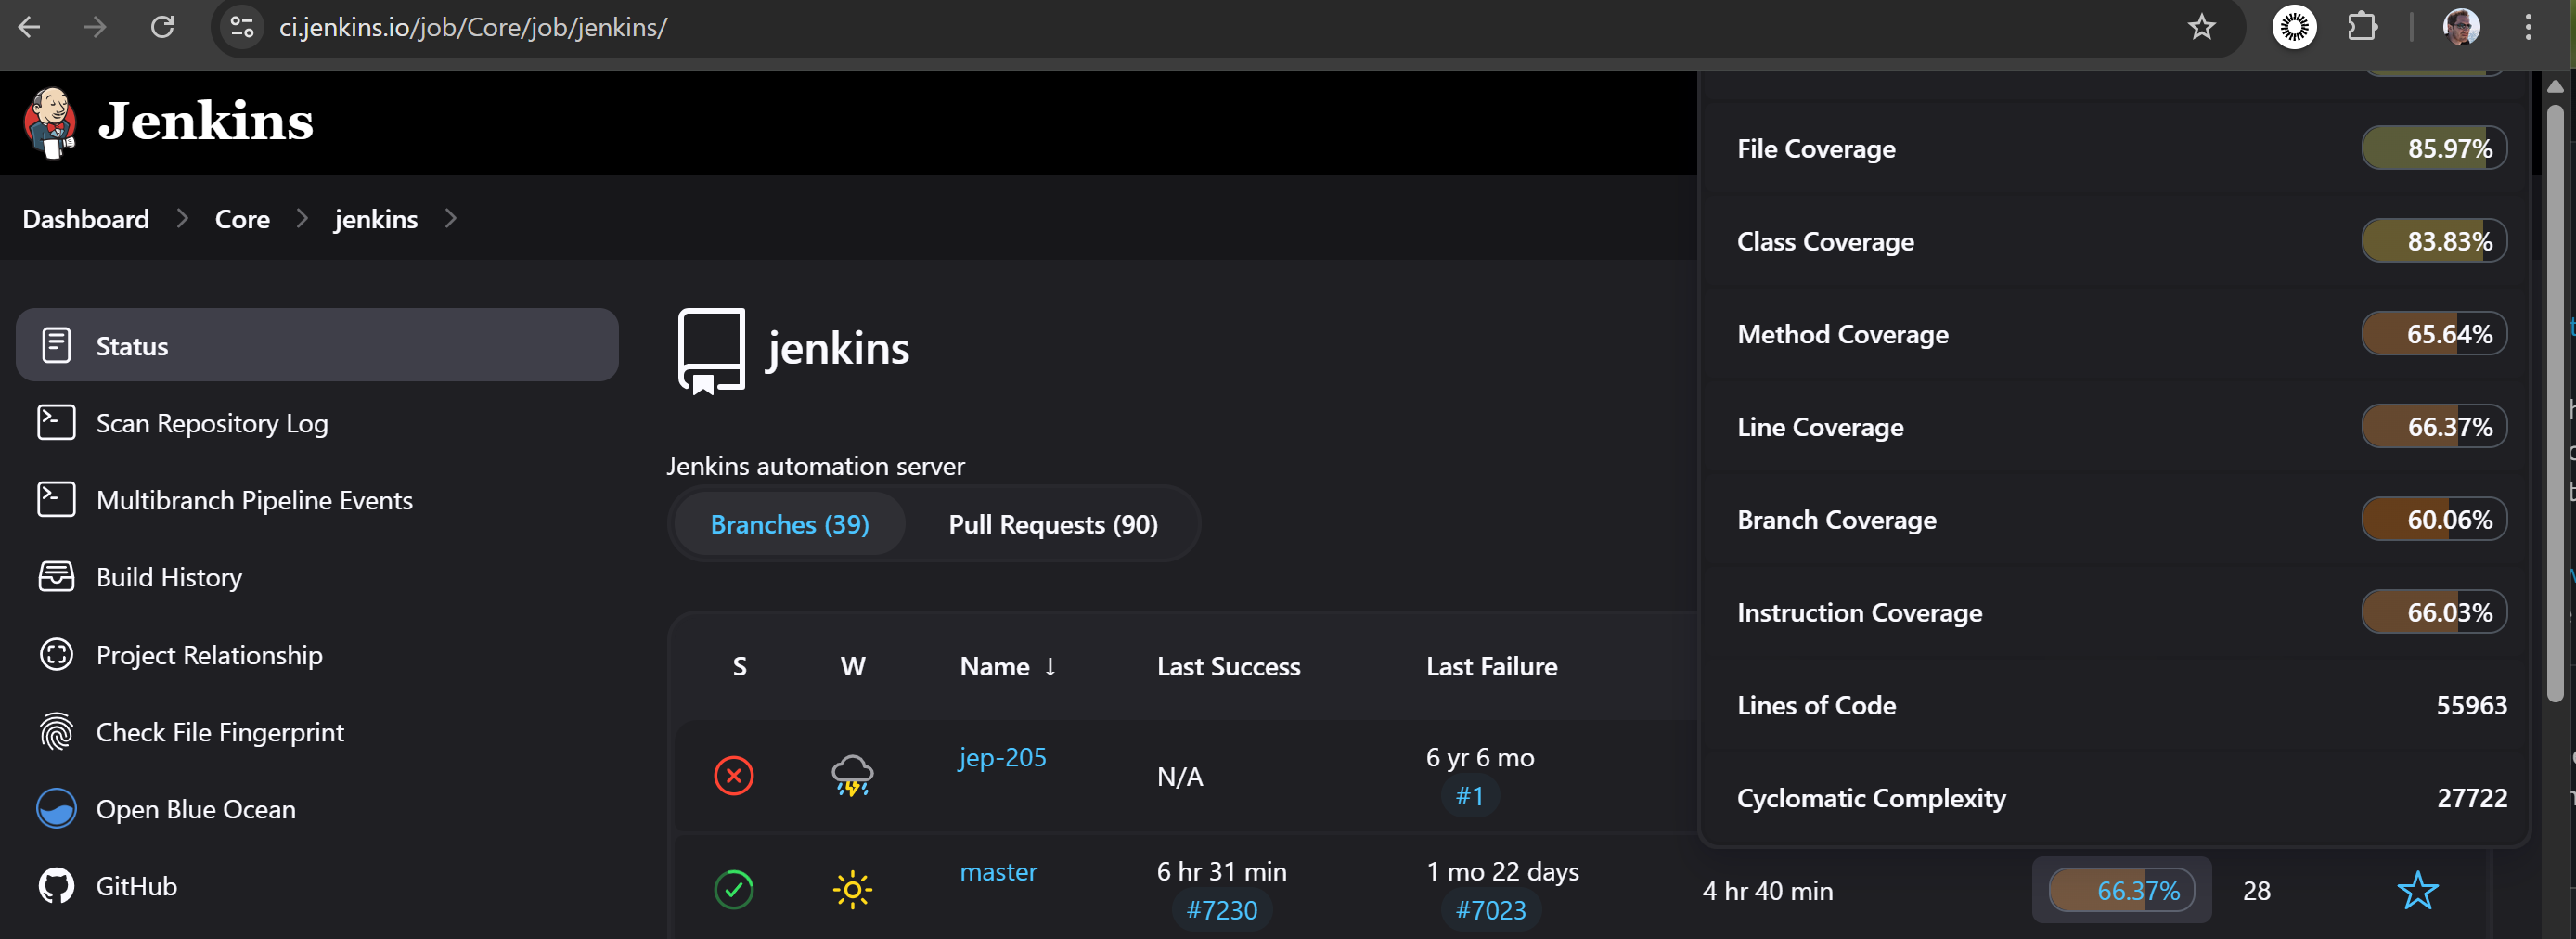The height and width of the screenshot is (939, 2576).
Task: Expand the Core breadcrumb chevron
Action: (302, 218)
